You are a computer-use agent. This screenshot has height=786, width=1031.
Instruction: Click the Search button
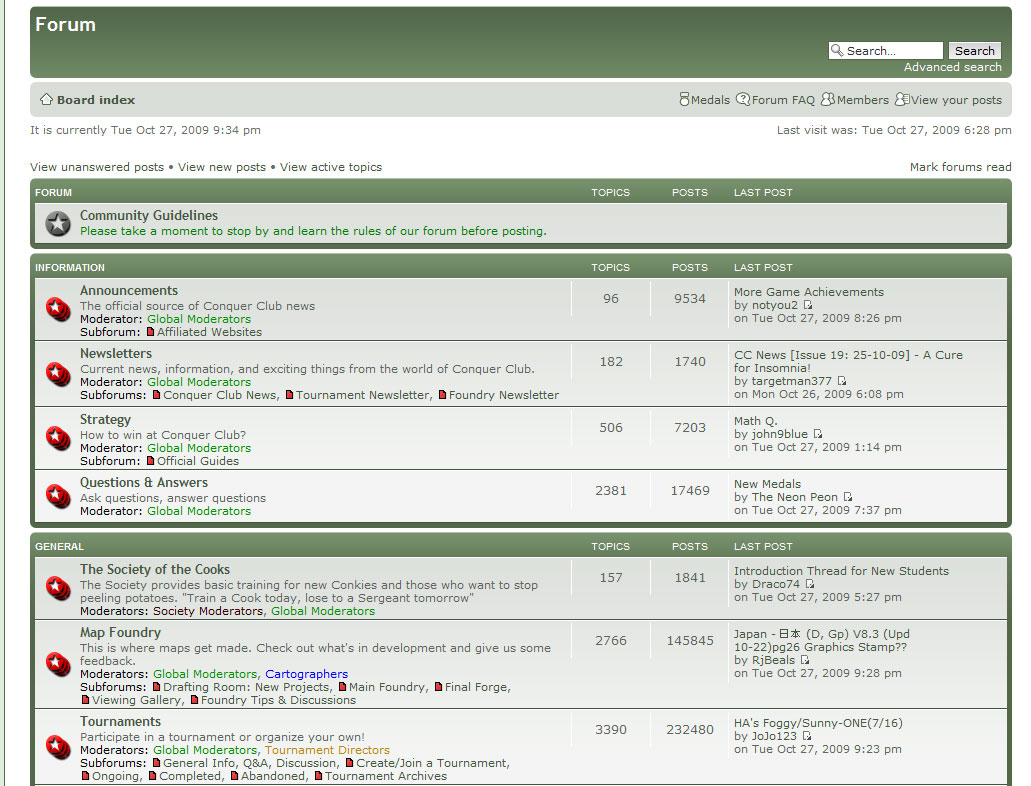coord(974,51)
